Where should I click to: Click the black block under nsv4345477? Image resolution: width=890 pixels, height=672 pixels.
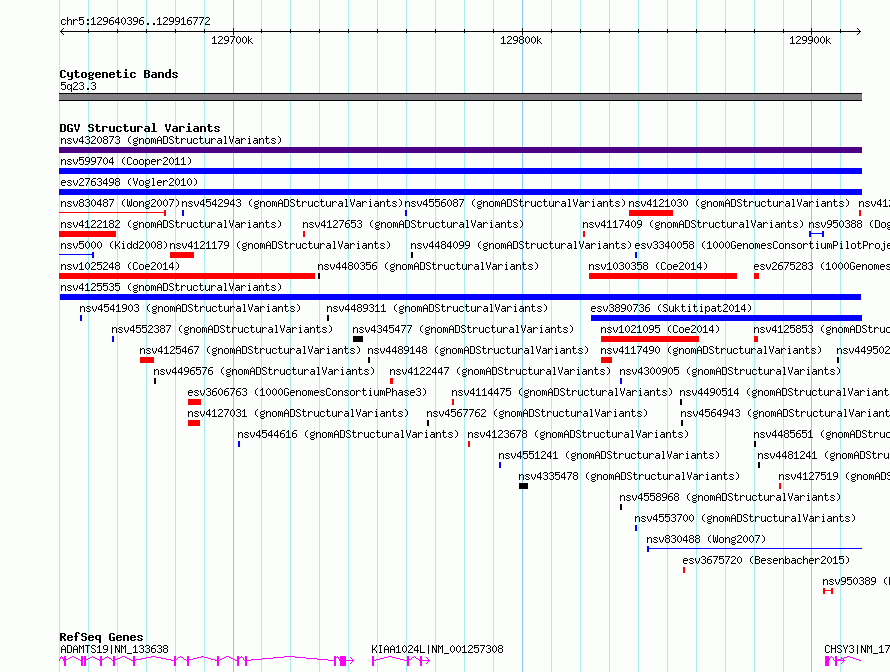[358, 339]
